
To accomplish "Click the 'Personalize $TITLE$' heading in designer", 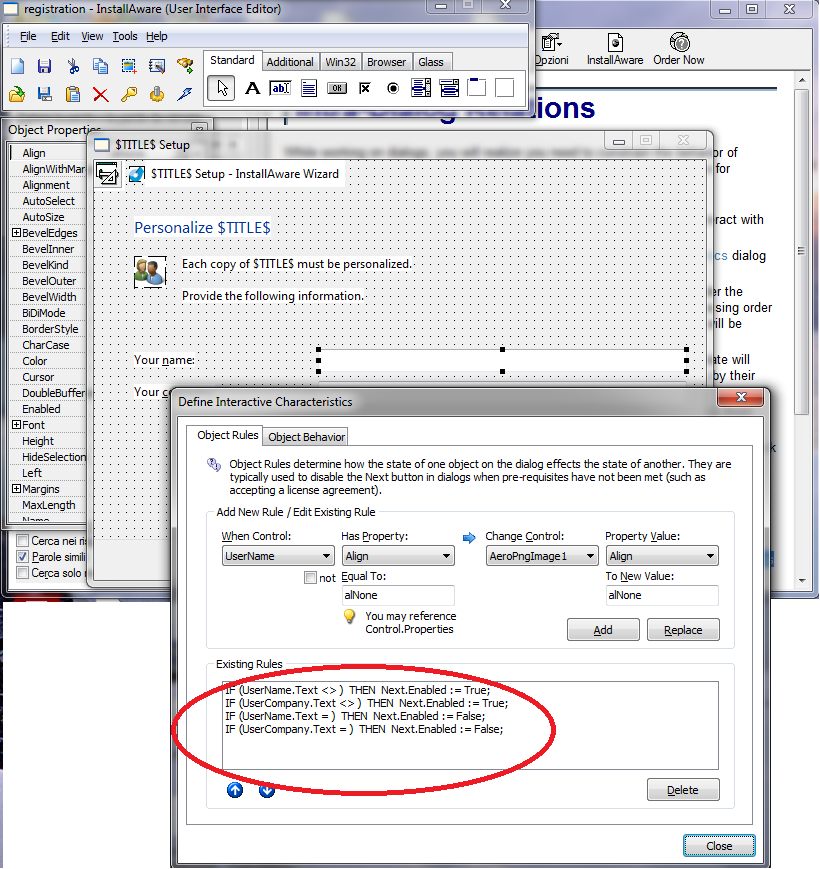I will click(x=202, y=228).
